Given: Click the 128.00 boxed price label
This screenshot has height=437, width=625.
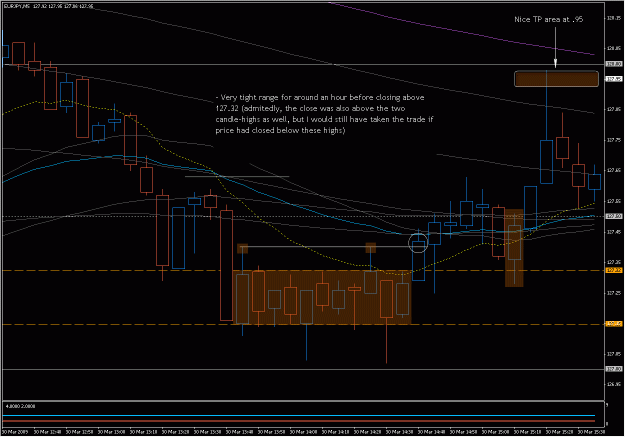Looking at the screenshot, I should [x=614, y=64].
